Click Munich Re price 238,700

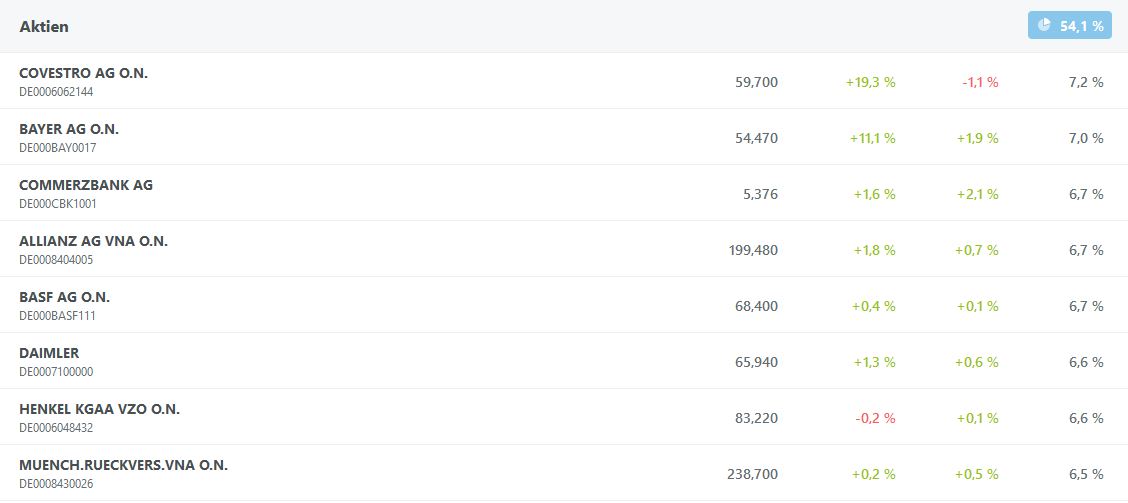tap(752, 474)
